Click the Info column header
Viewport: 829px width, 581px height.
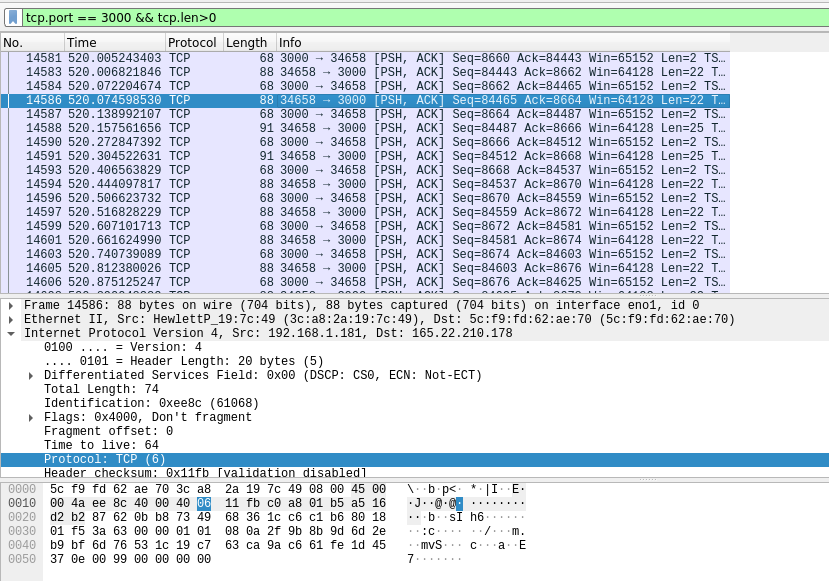coord(500,43)
